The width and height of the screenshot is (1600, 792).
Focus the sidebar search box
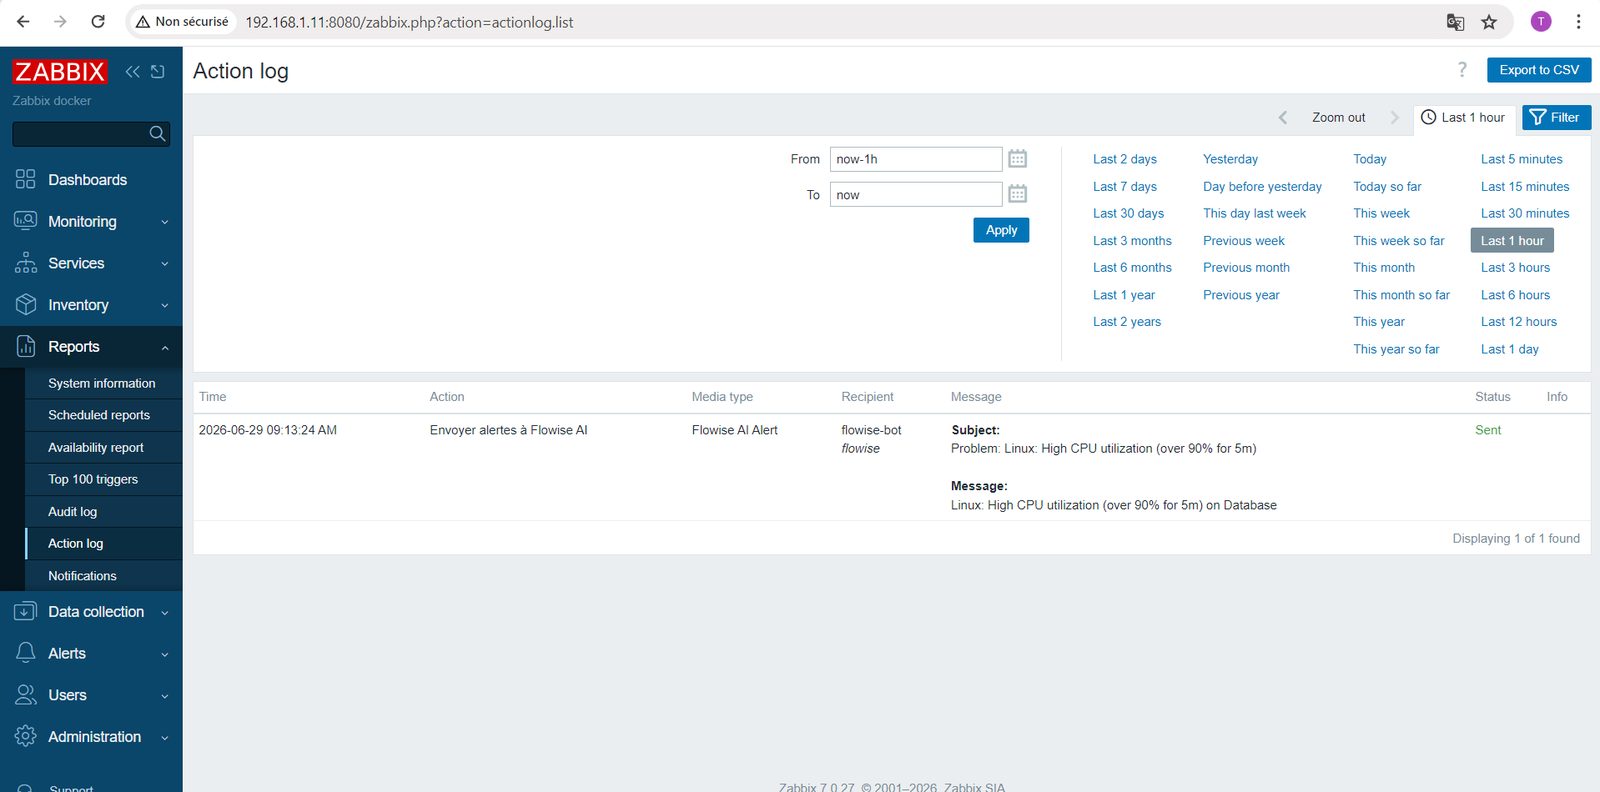[80, 134]
